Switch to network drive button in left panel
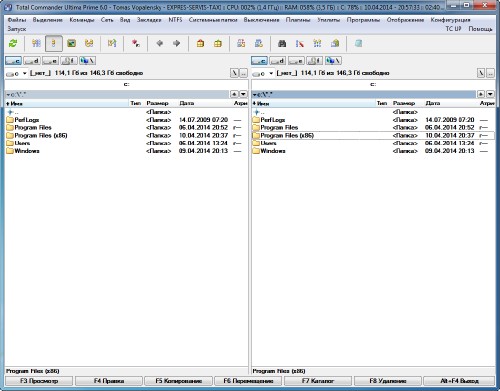The height and width of the screenshot is (391, 500). click(x=88, y=61)
